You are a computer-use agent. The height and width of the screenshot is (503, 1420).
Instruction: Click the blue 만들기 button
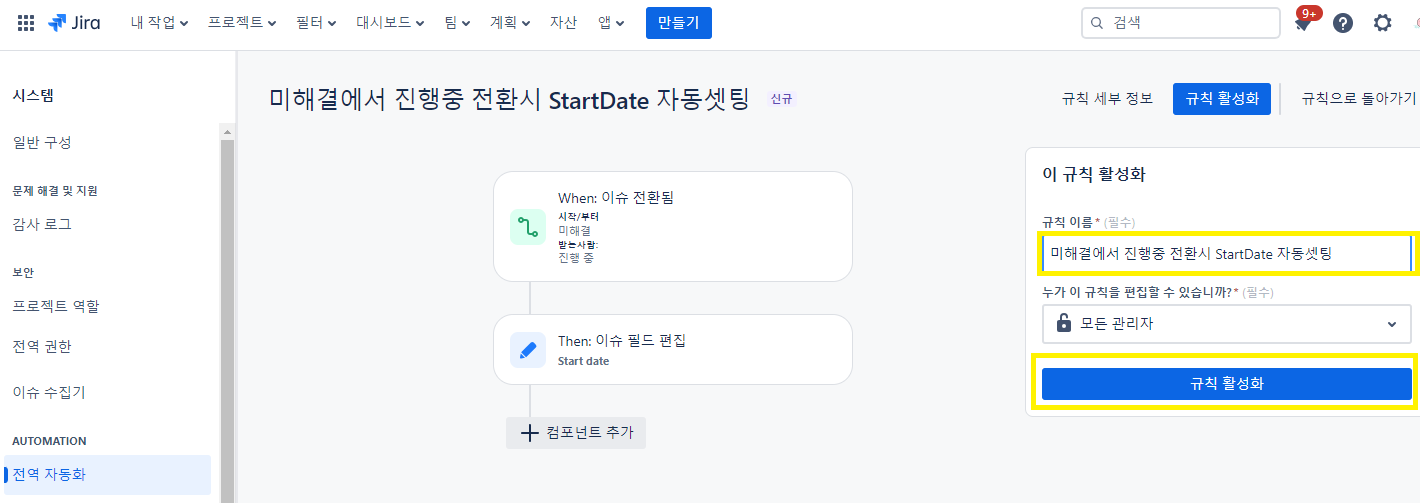point(679,23)
